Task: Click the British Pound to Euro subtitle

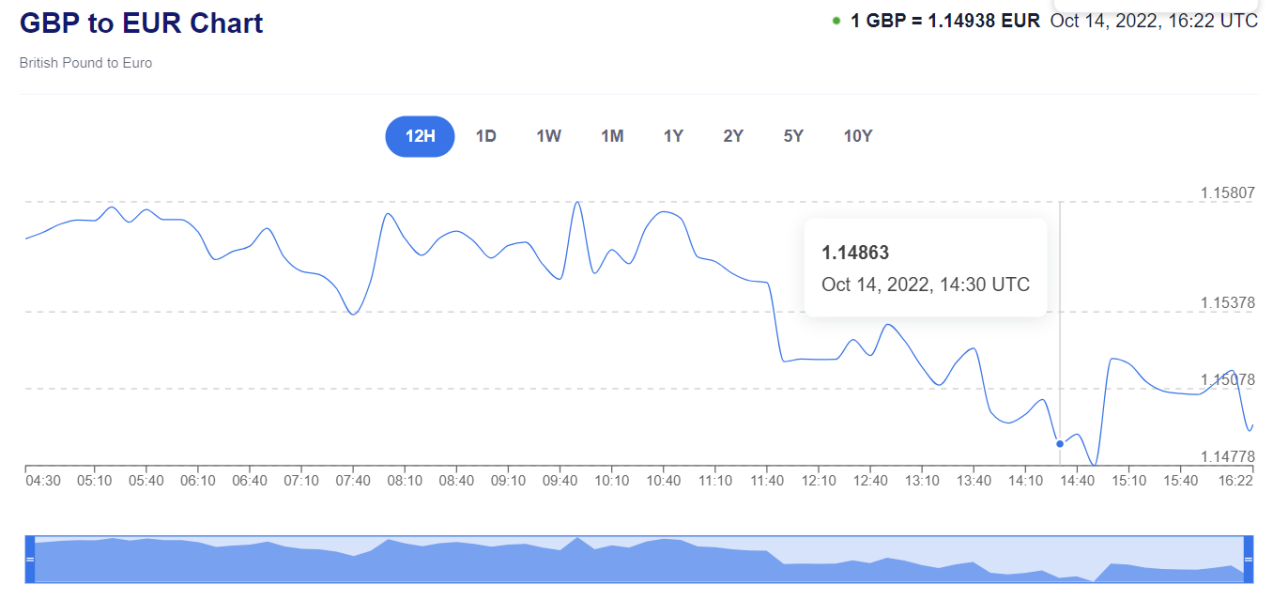Action: pos(85,63)
